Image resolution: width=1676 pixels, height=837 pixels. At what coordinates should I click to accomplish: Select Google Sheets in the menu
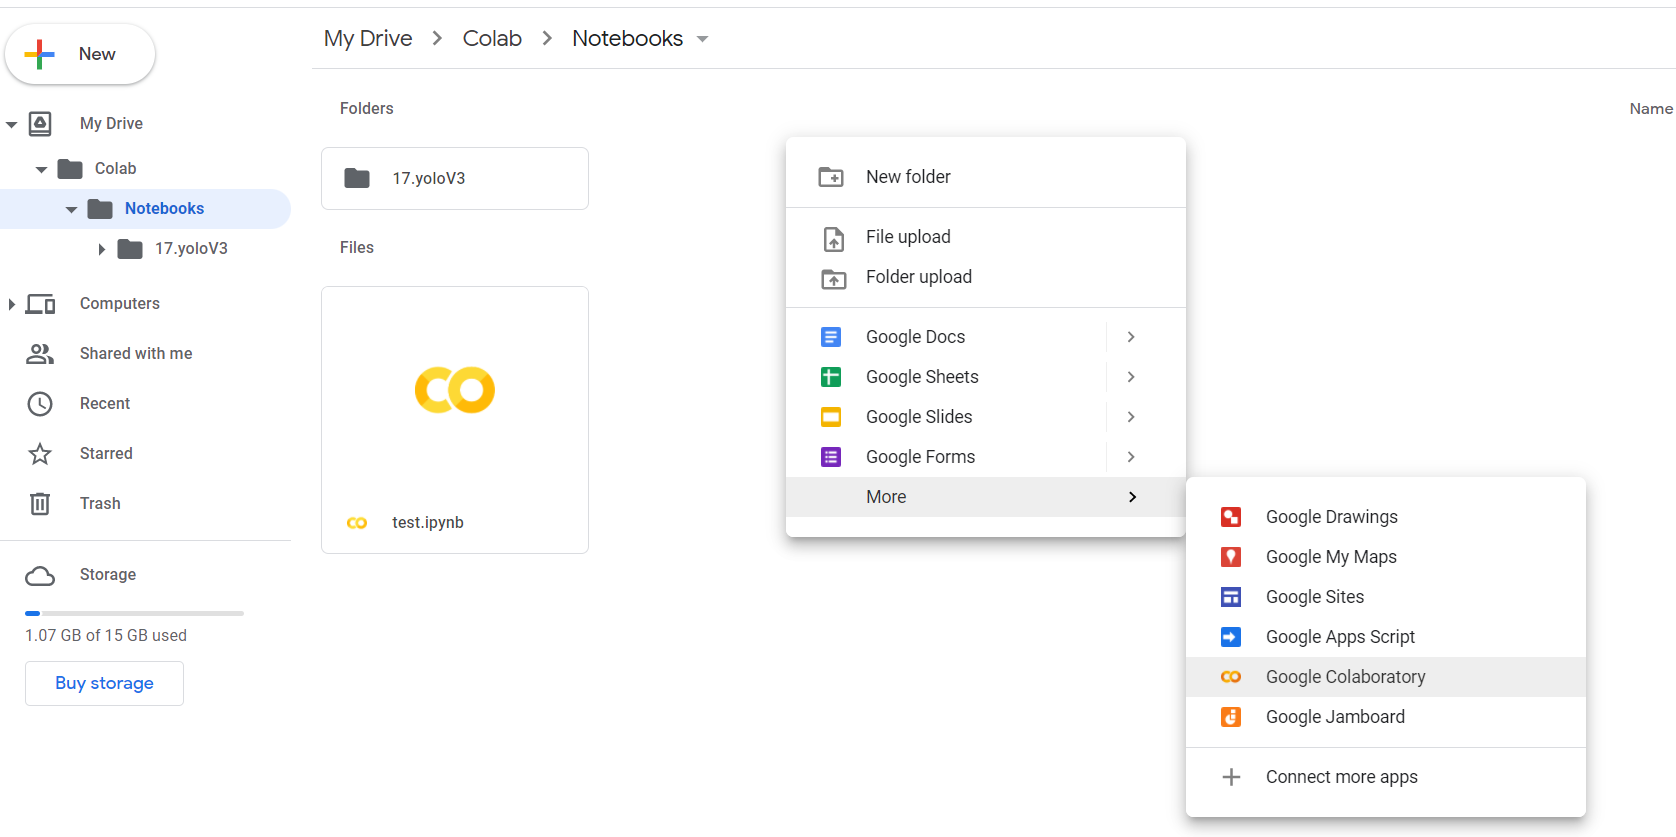click(x=922, y=377)
